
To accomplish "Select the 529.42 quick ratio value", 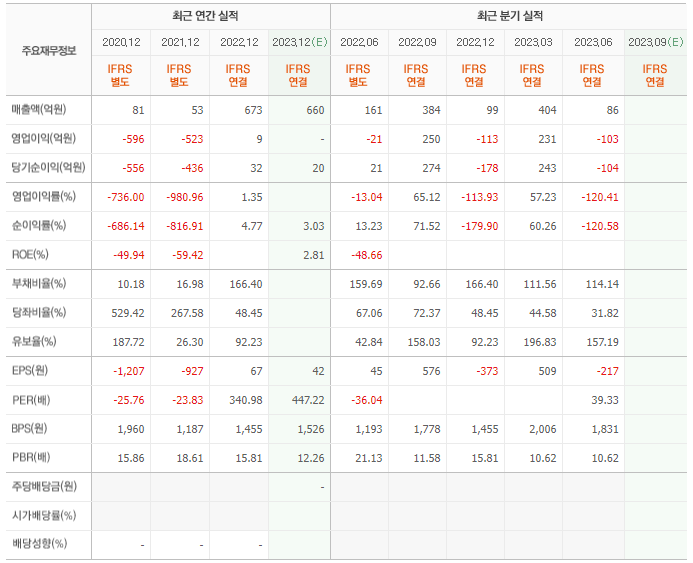I will point(128,313).
